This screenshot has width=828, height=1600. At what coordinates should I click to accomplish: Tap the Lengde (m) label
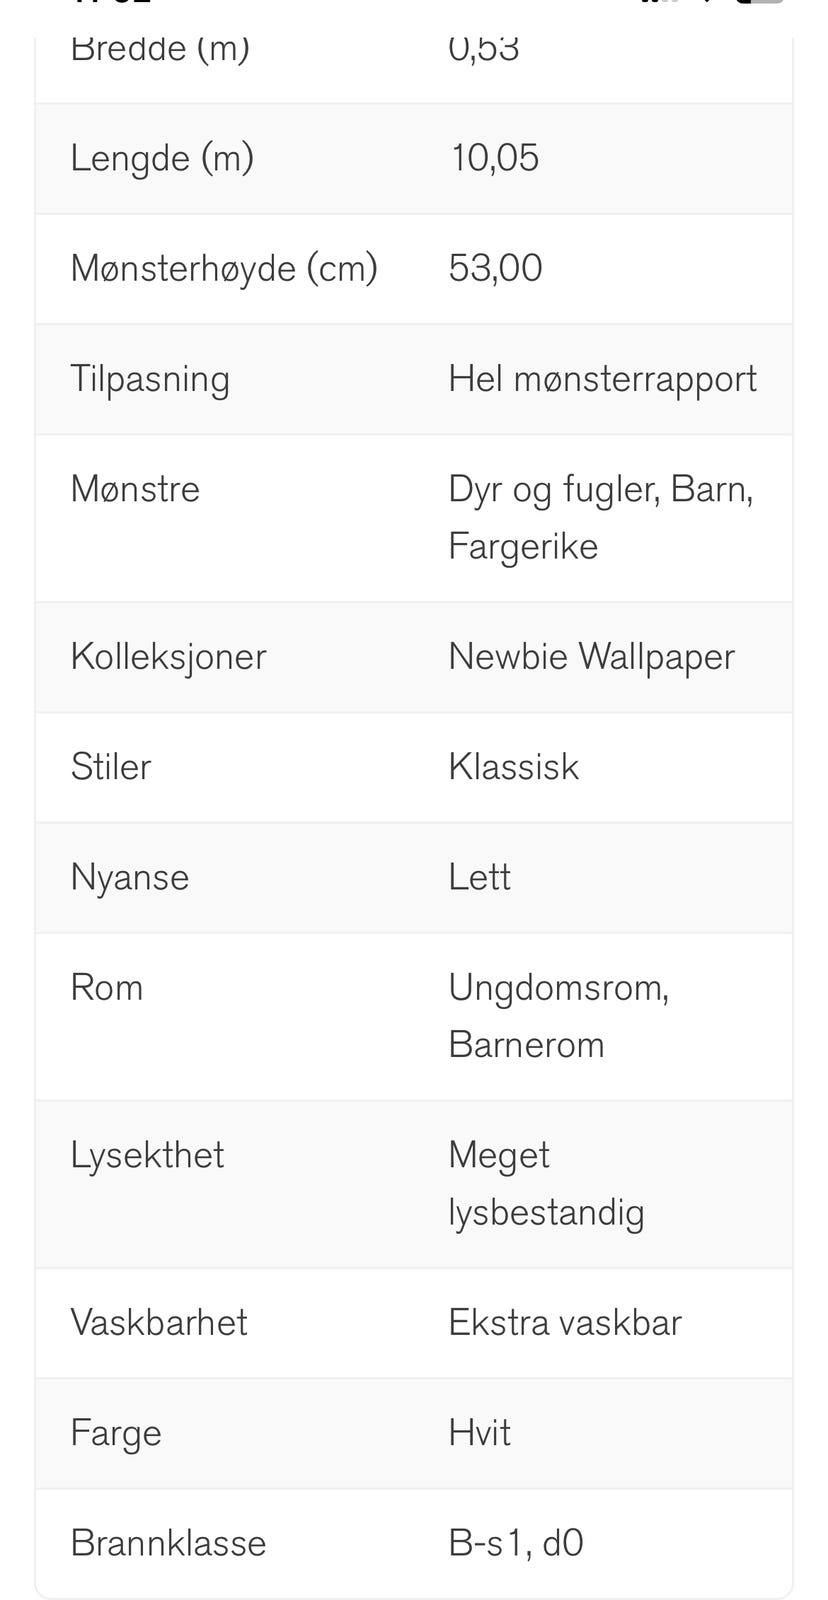(x=162, y=158)
